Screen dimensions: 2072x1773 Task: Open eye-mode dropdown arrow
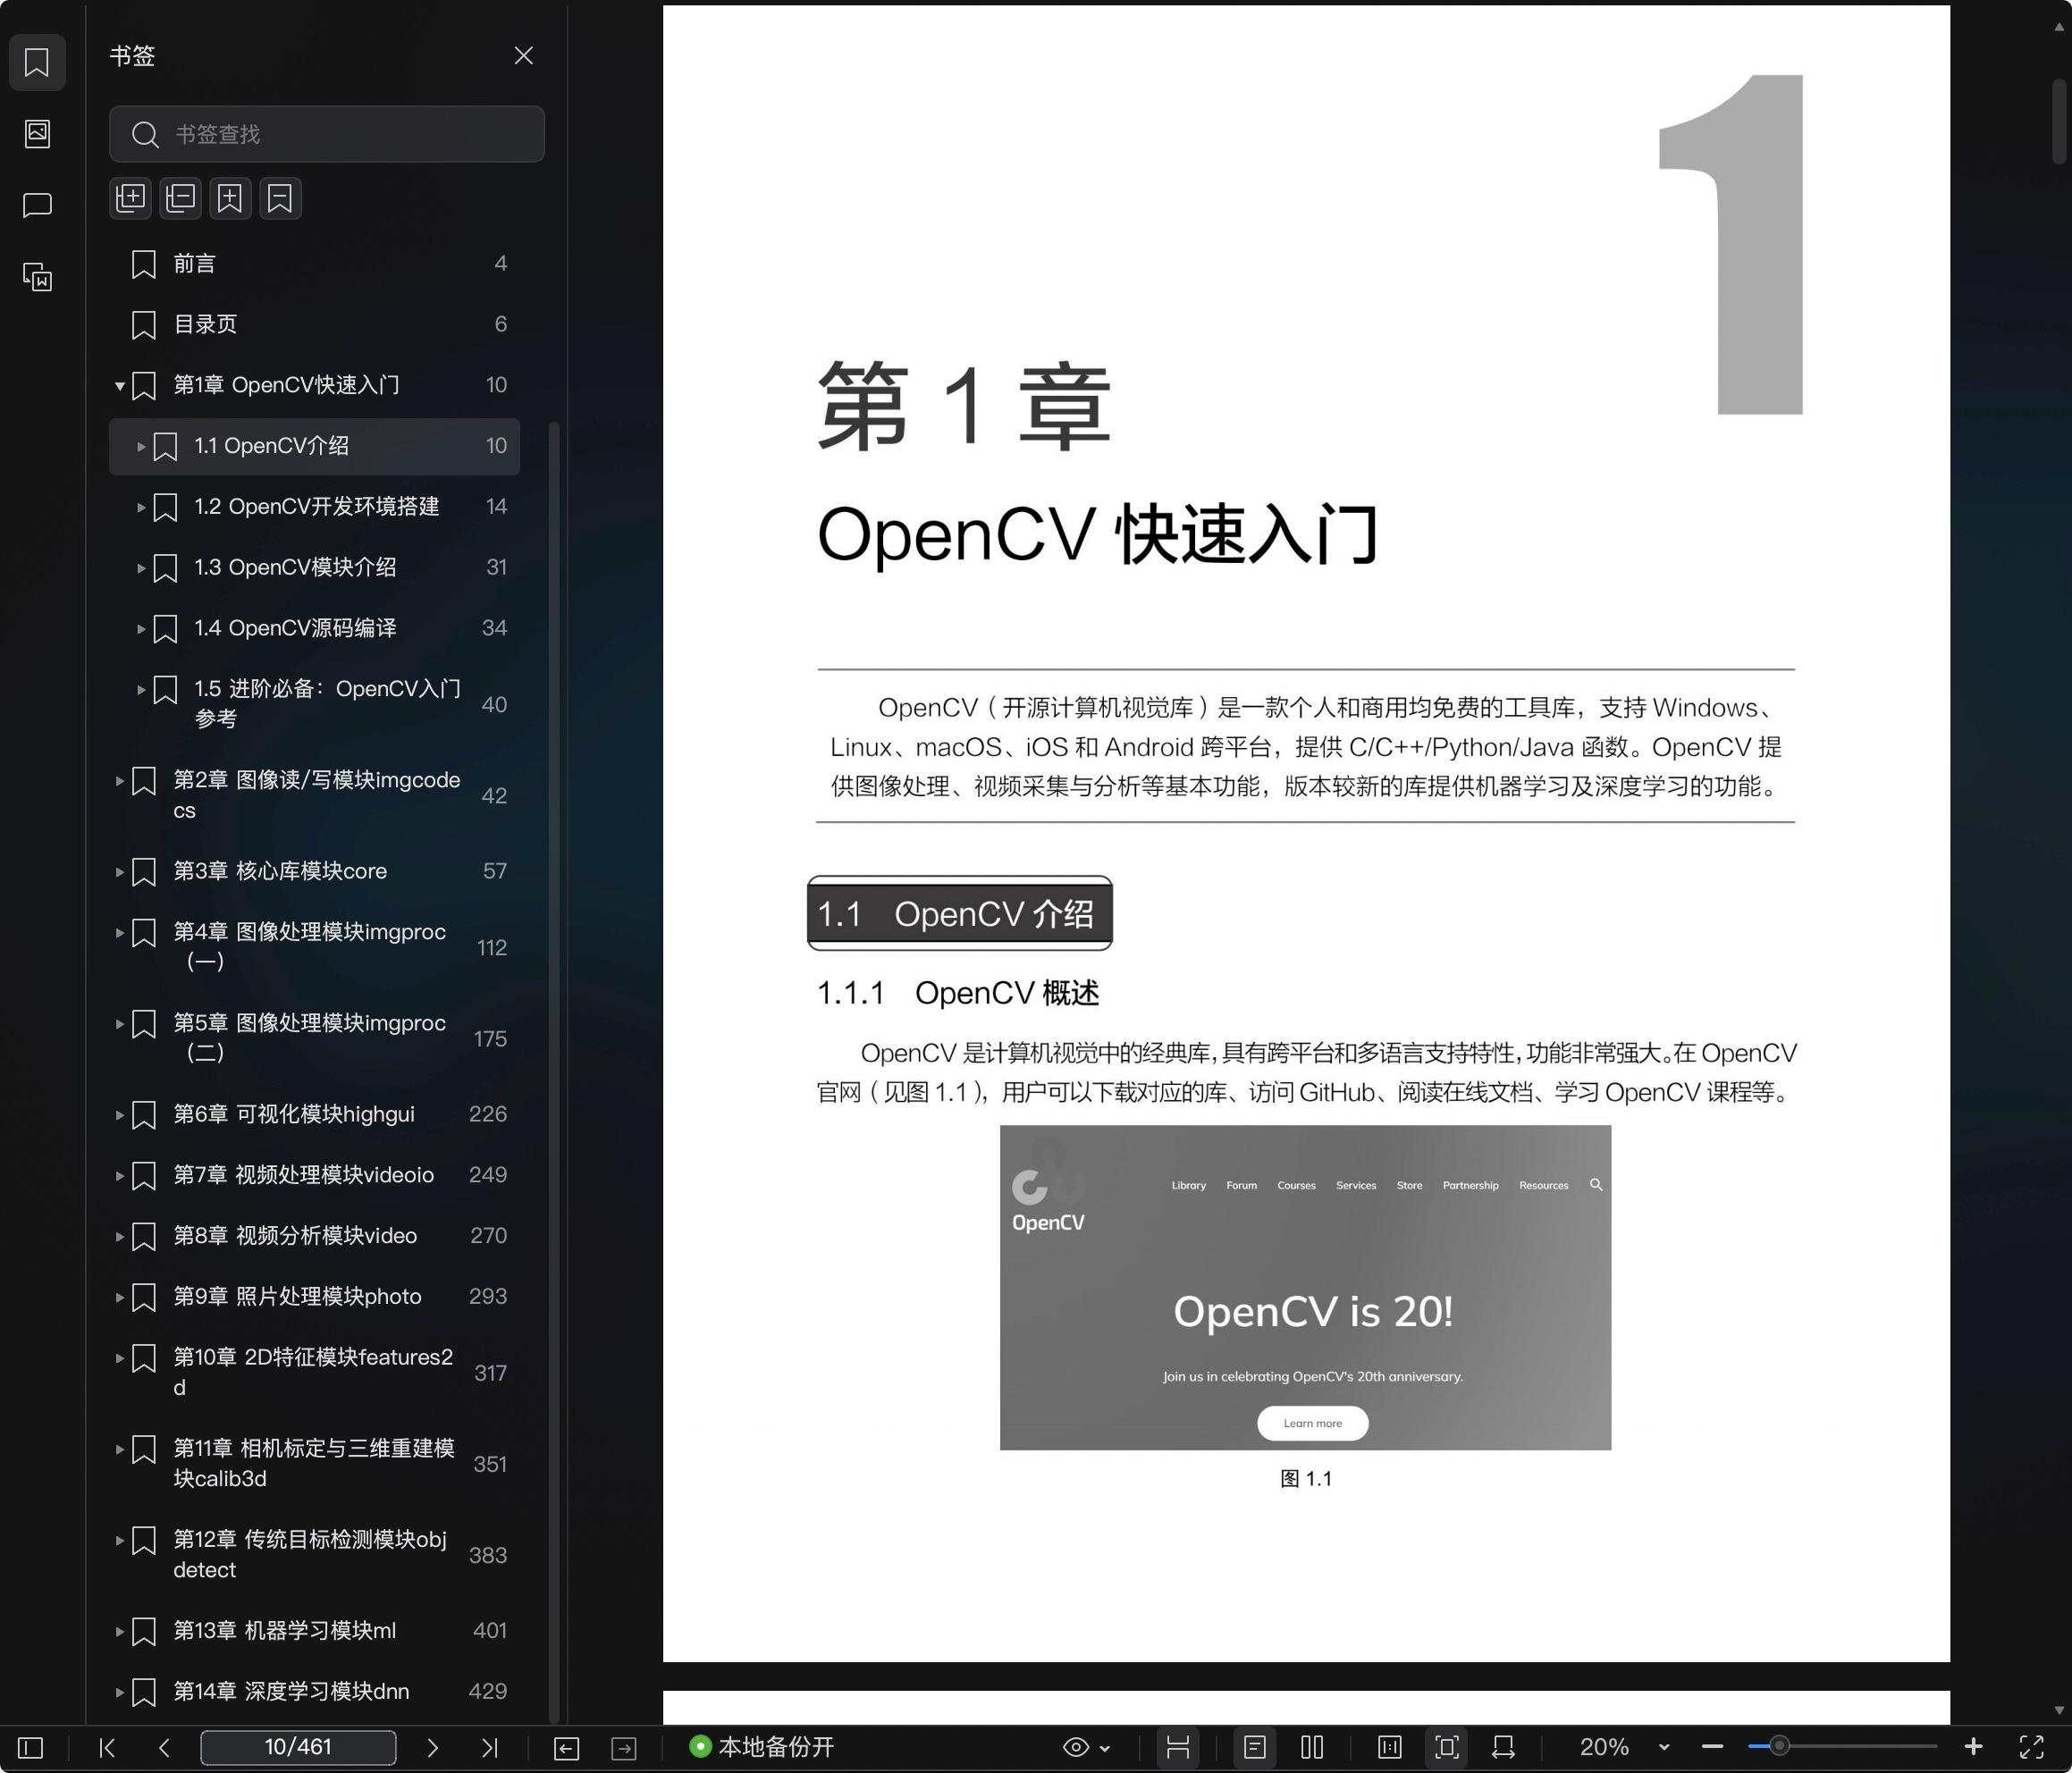1105,1748
